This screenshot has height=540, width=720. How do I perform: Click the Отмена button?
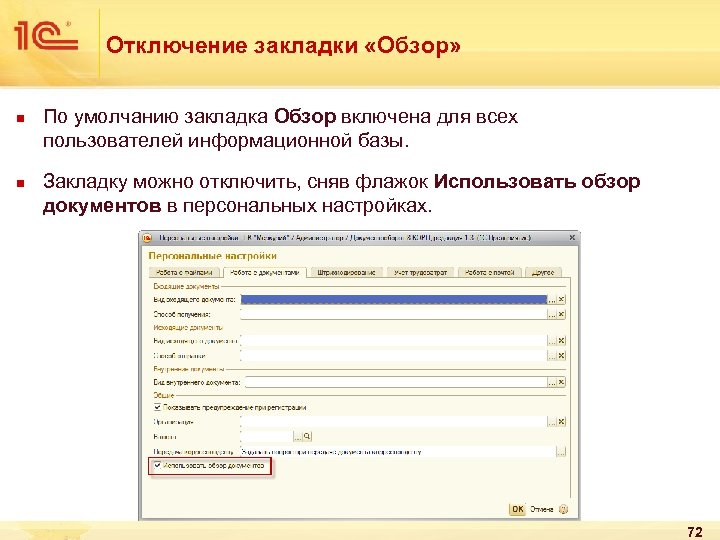541,509
